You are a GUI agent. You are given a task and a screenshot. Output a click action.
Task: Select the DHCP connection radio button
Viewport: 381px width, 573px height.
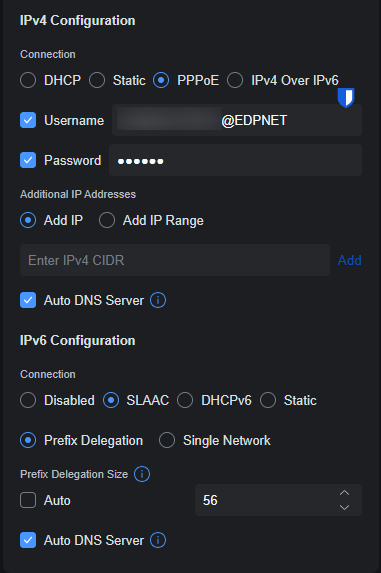coord(28,80)
